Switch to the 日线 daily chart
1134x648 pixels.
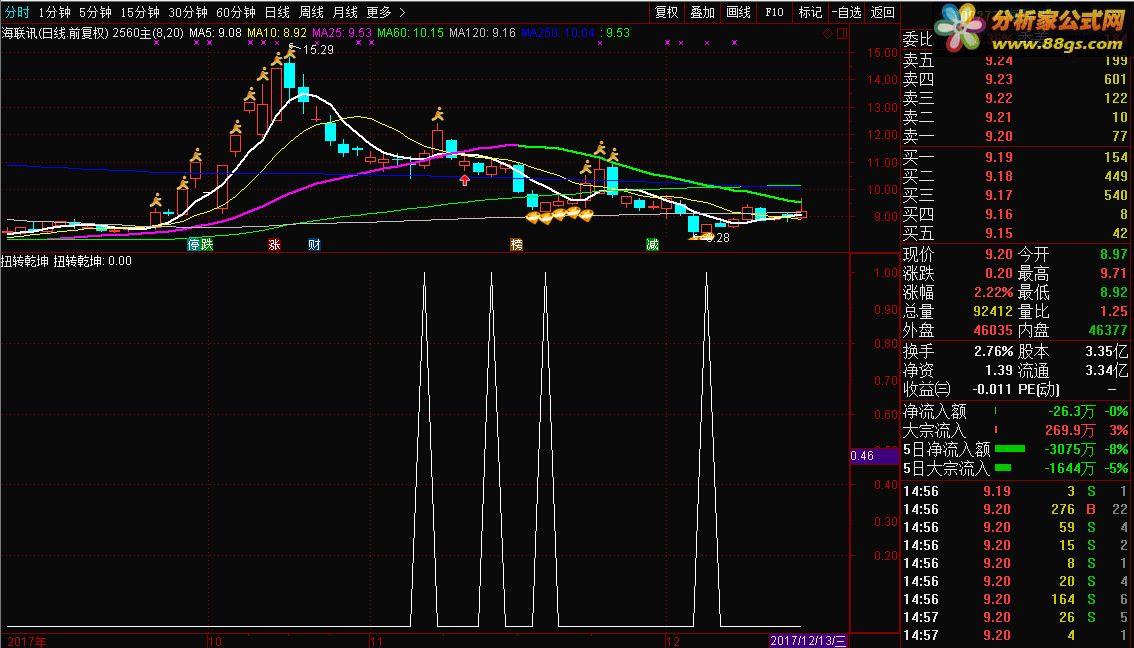(x=277, y=12)
